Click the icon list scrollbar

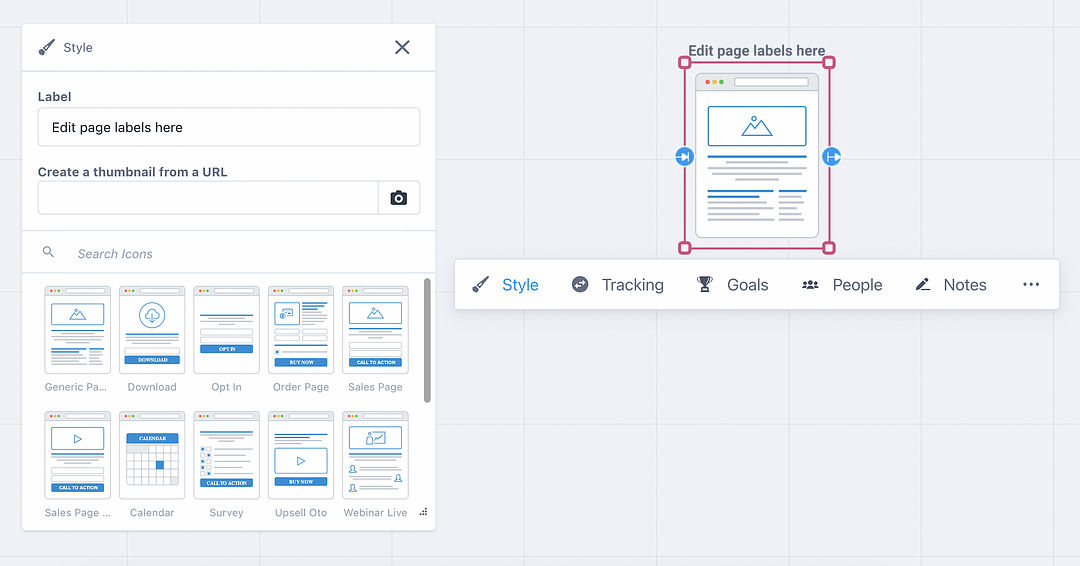(427, 340)
